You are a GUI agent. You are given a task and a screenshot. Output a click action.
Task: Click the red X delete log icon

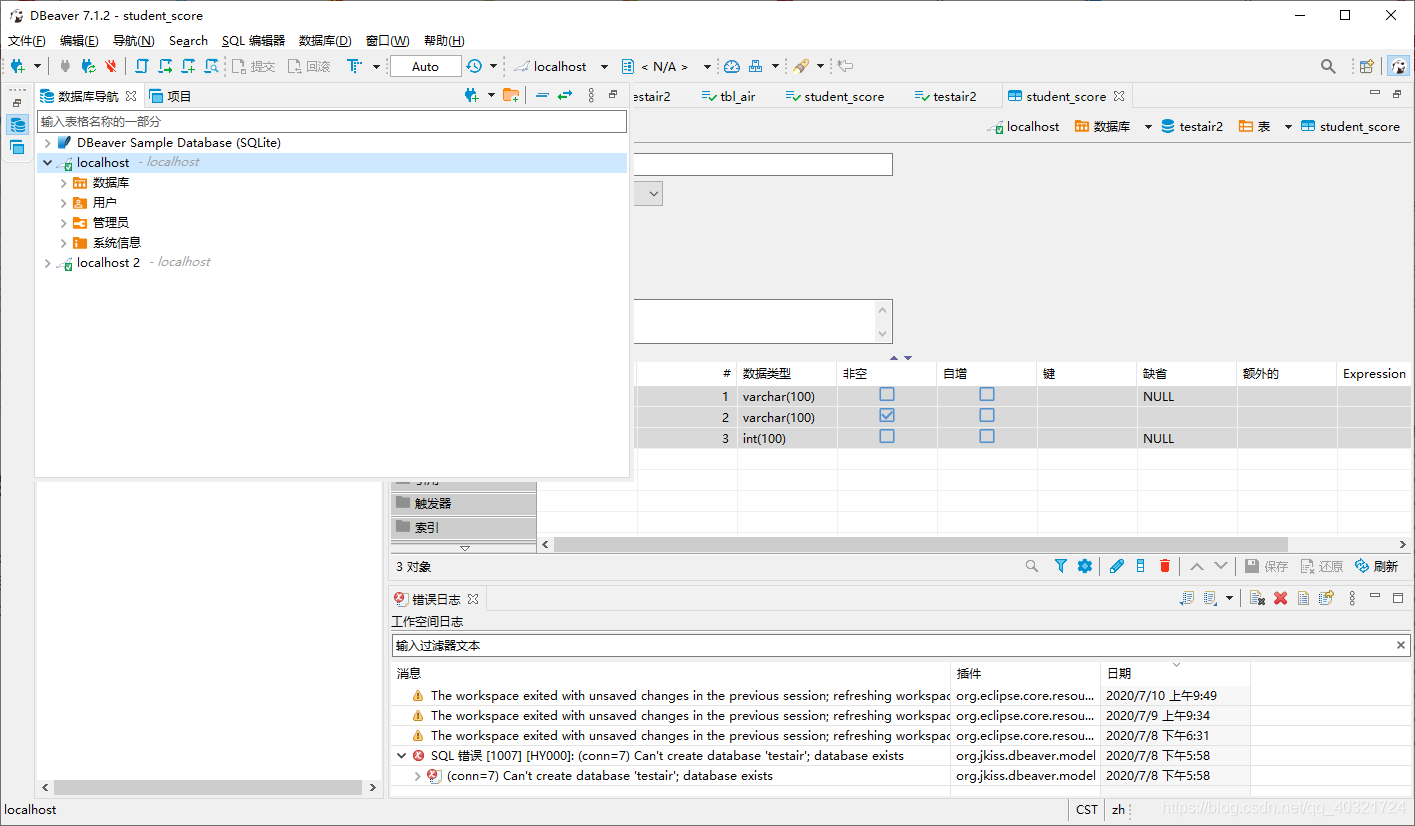click(x=1280, y=598)
